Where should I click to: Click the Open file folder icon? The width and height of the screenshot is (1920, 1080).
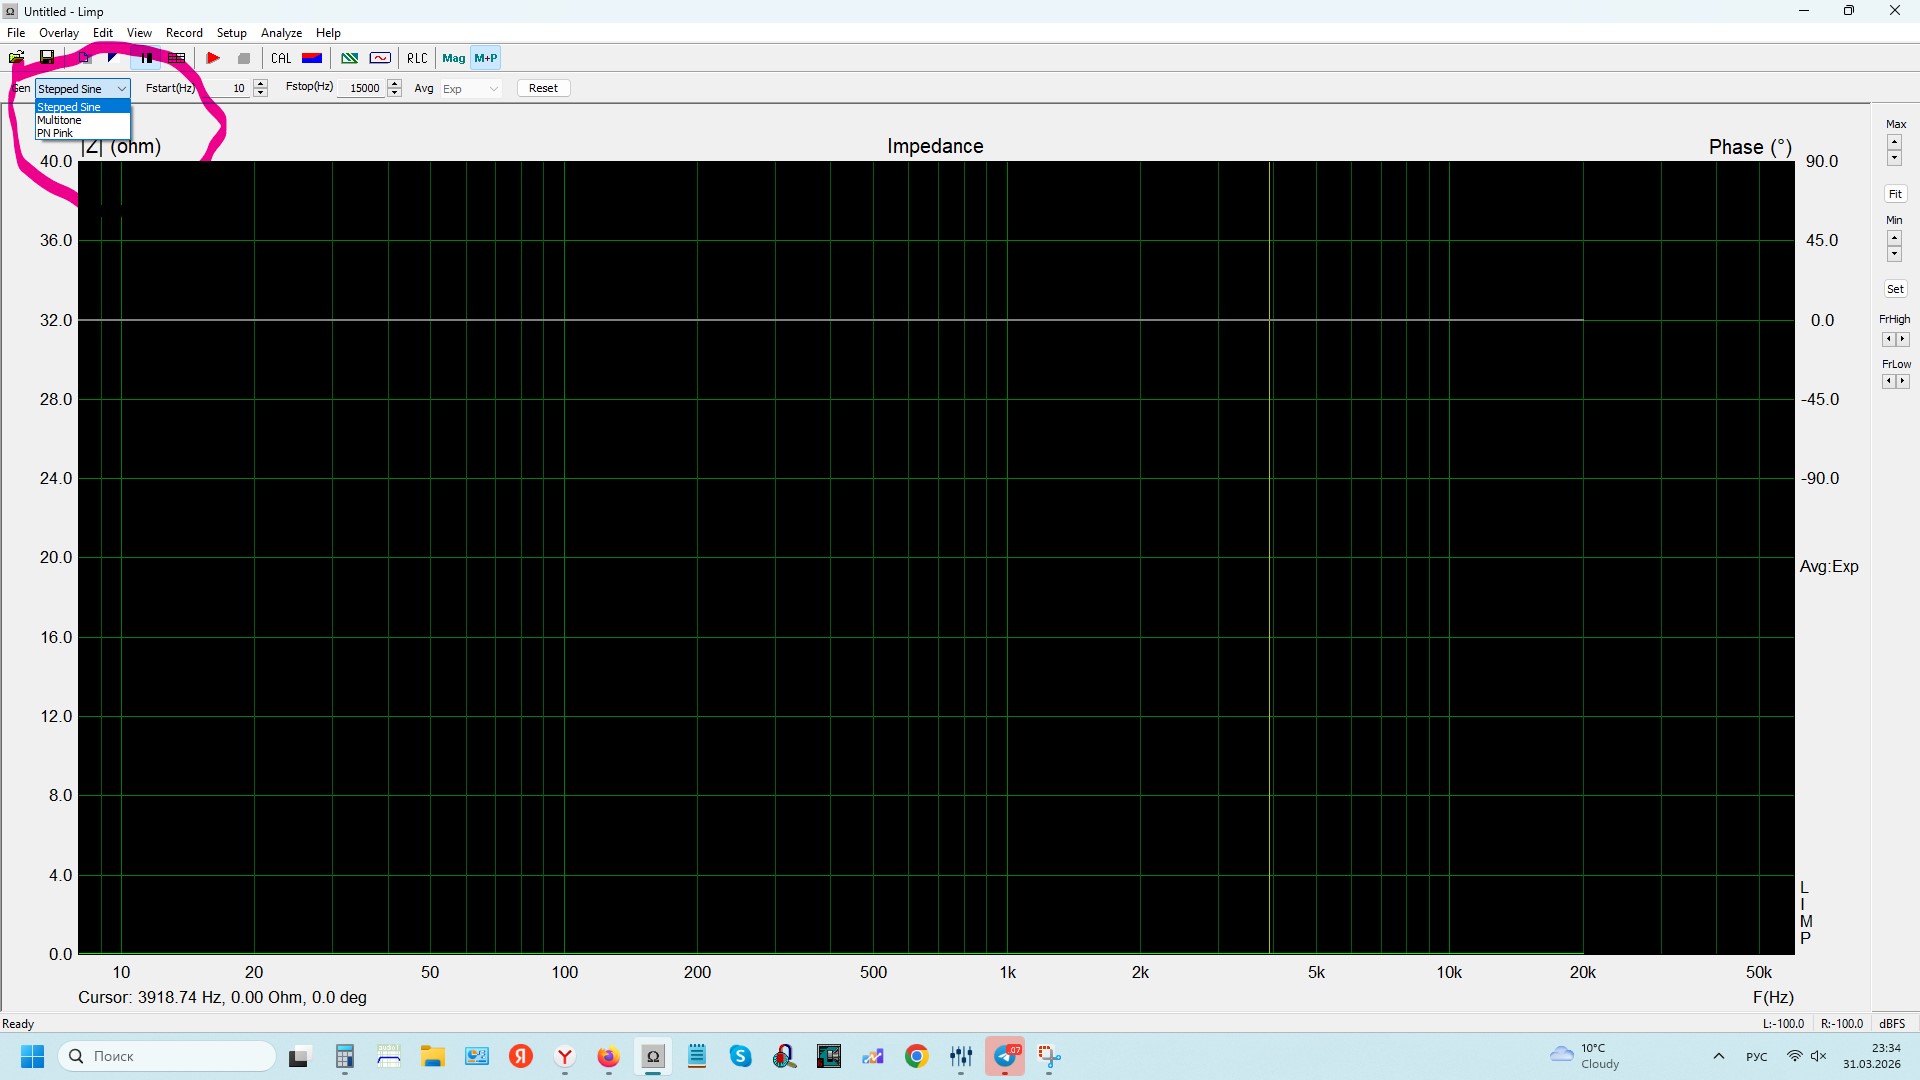[17, 58]
